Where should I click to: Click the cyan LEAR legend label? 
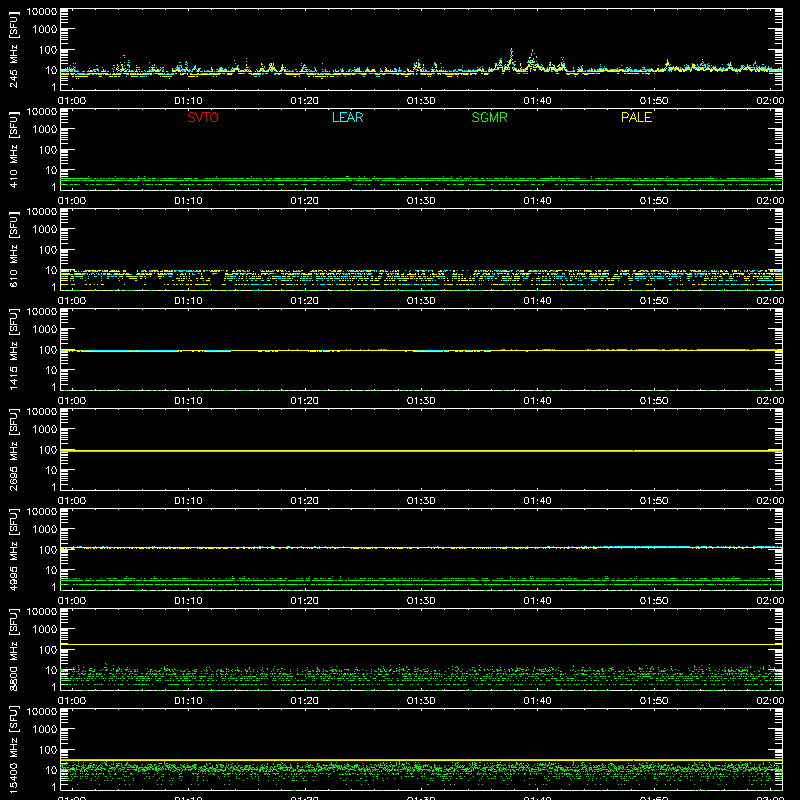347,117
